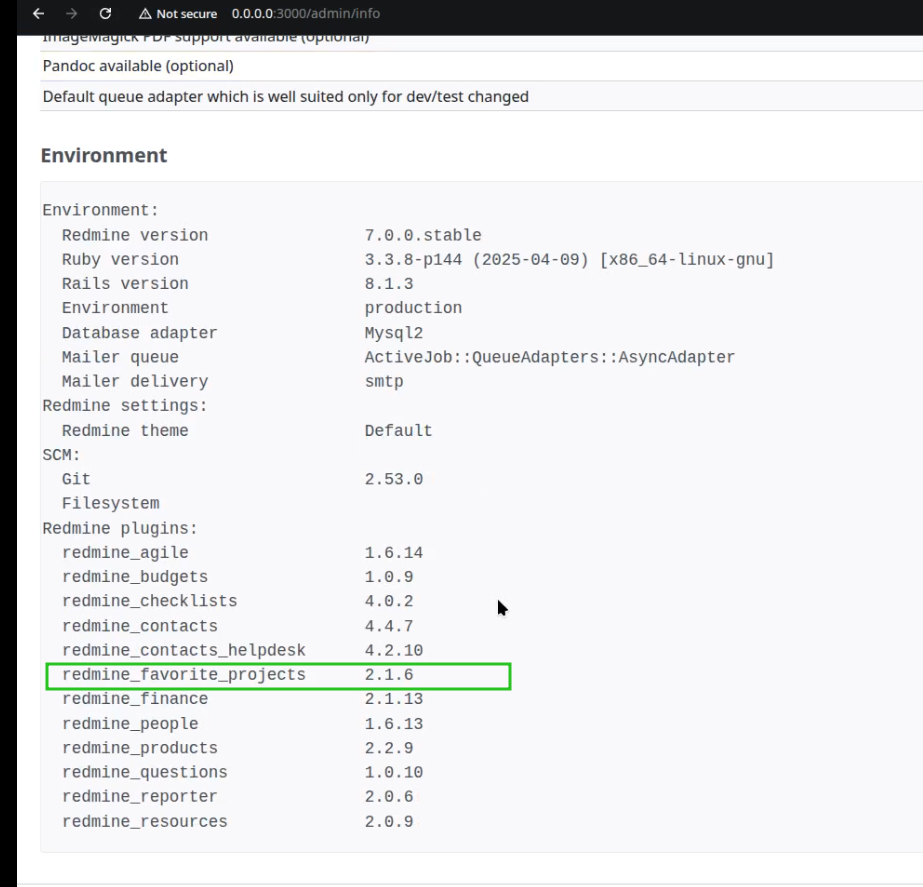Click the Not secure warning indicator
Screen dimensions: 923x887
(178, 14)
